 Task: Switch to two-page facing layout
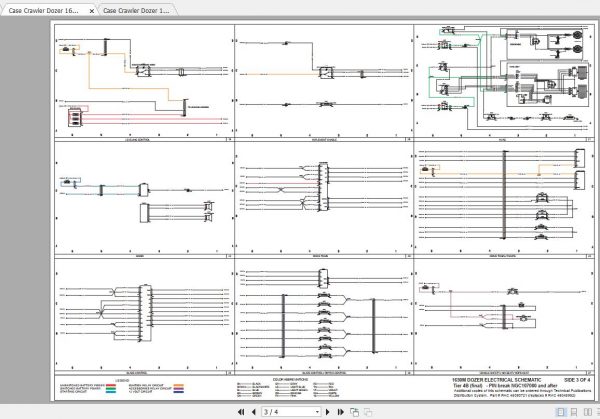point(588,412)
